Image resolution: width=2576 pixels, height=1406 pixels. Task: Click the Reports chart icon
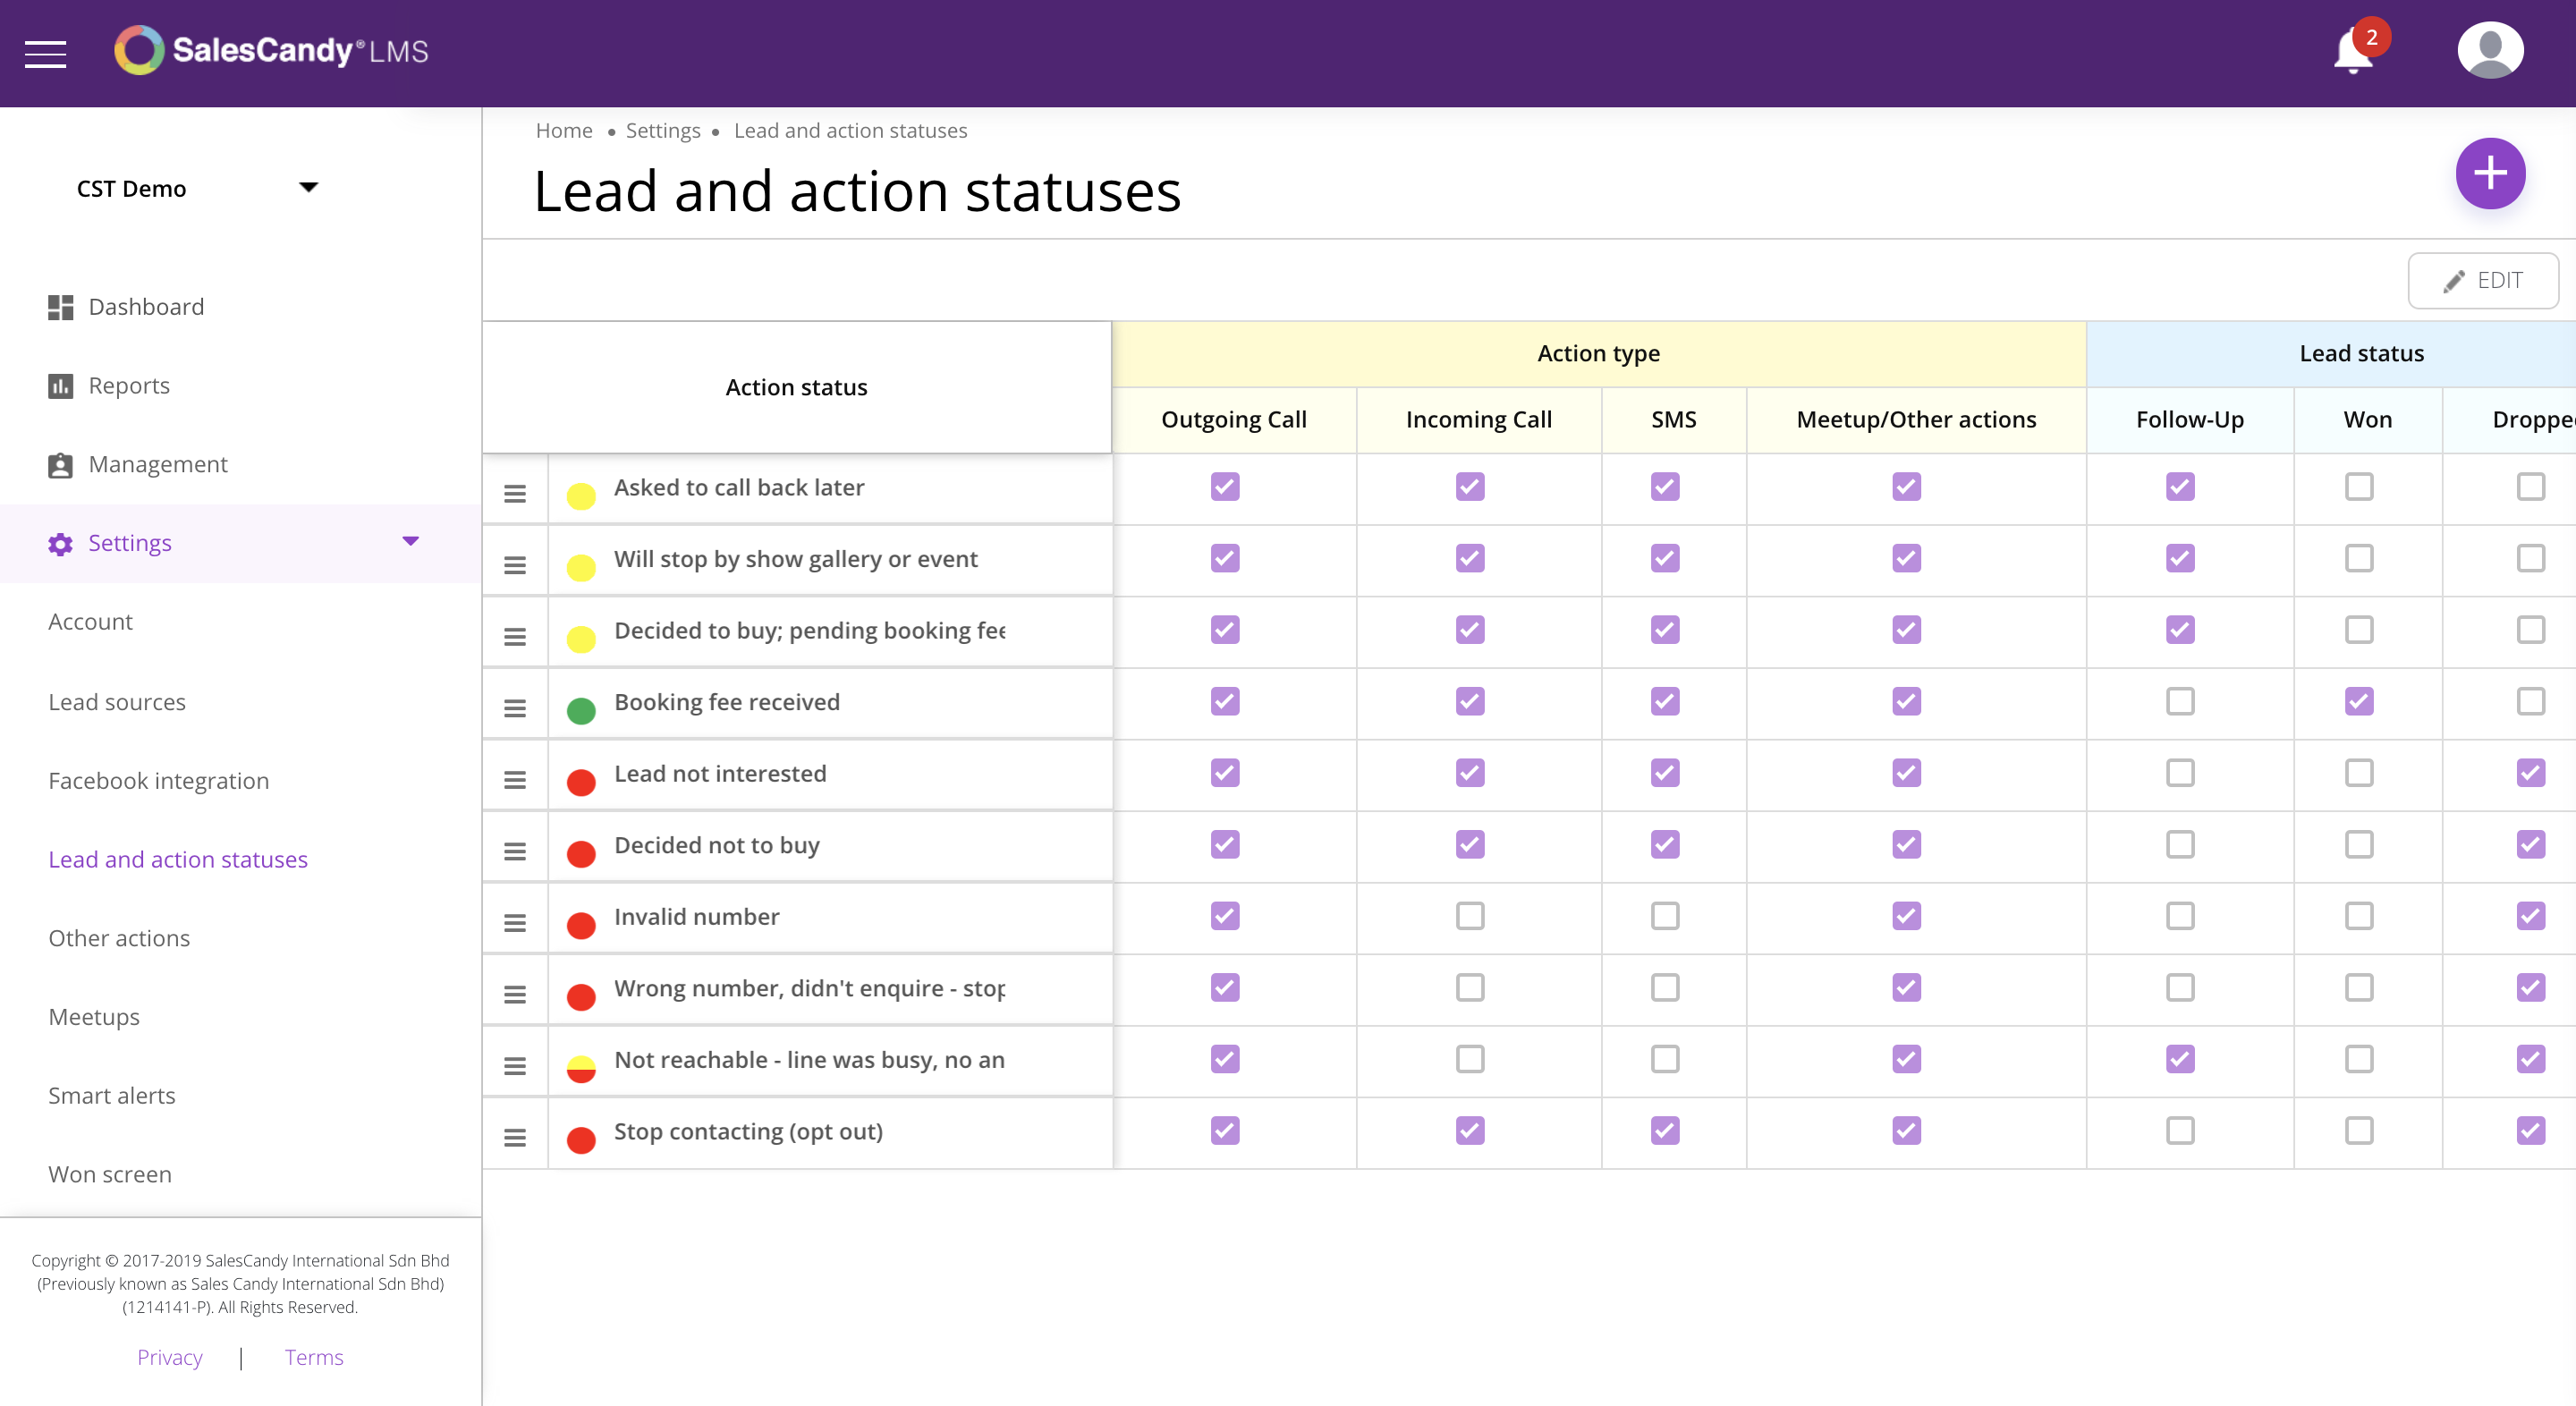[x=60, y=386]
